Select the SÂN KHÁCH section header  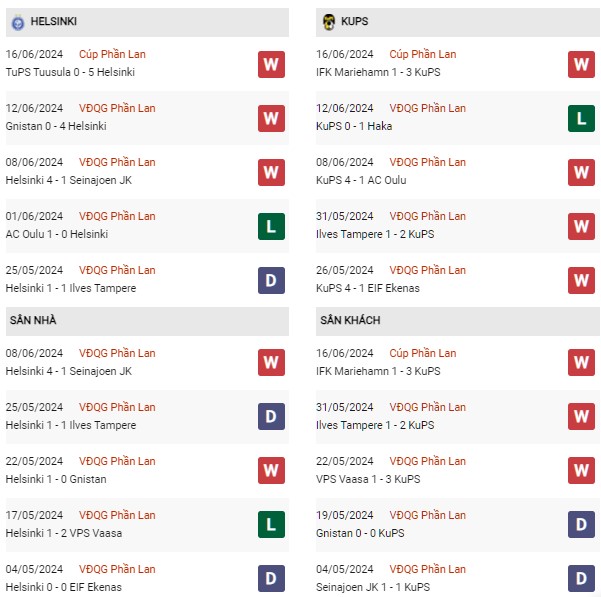pyautogui.click(x=458, y=321)
